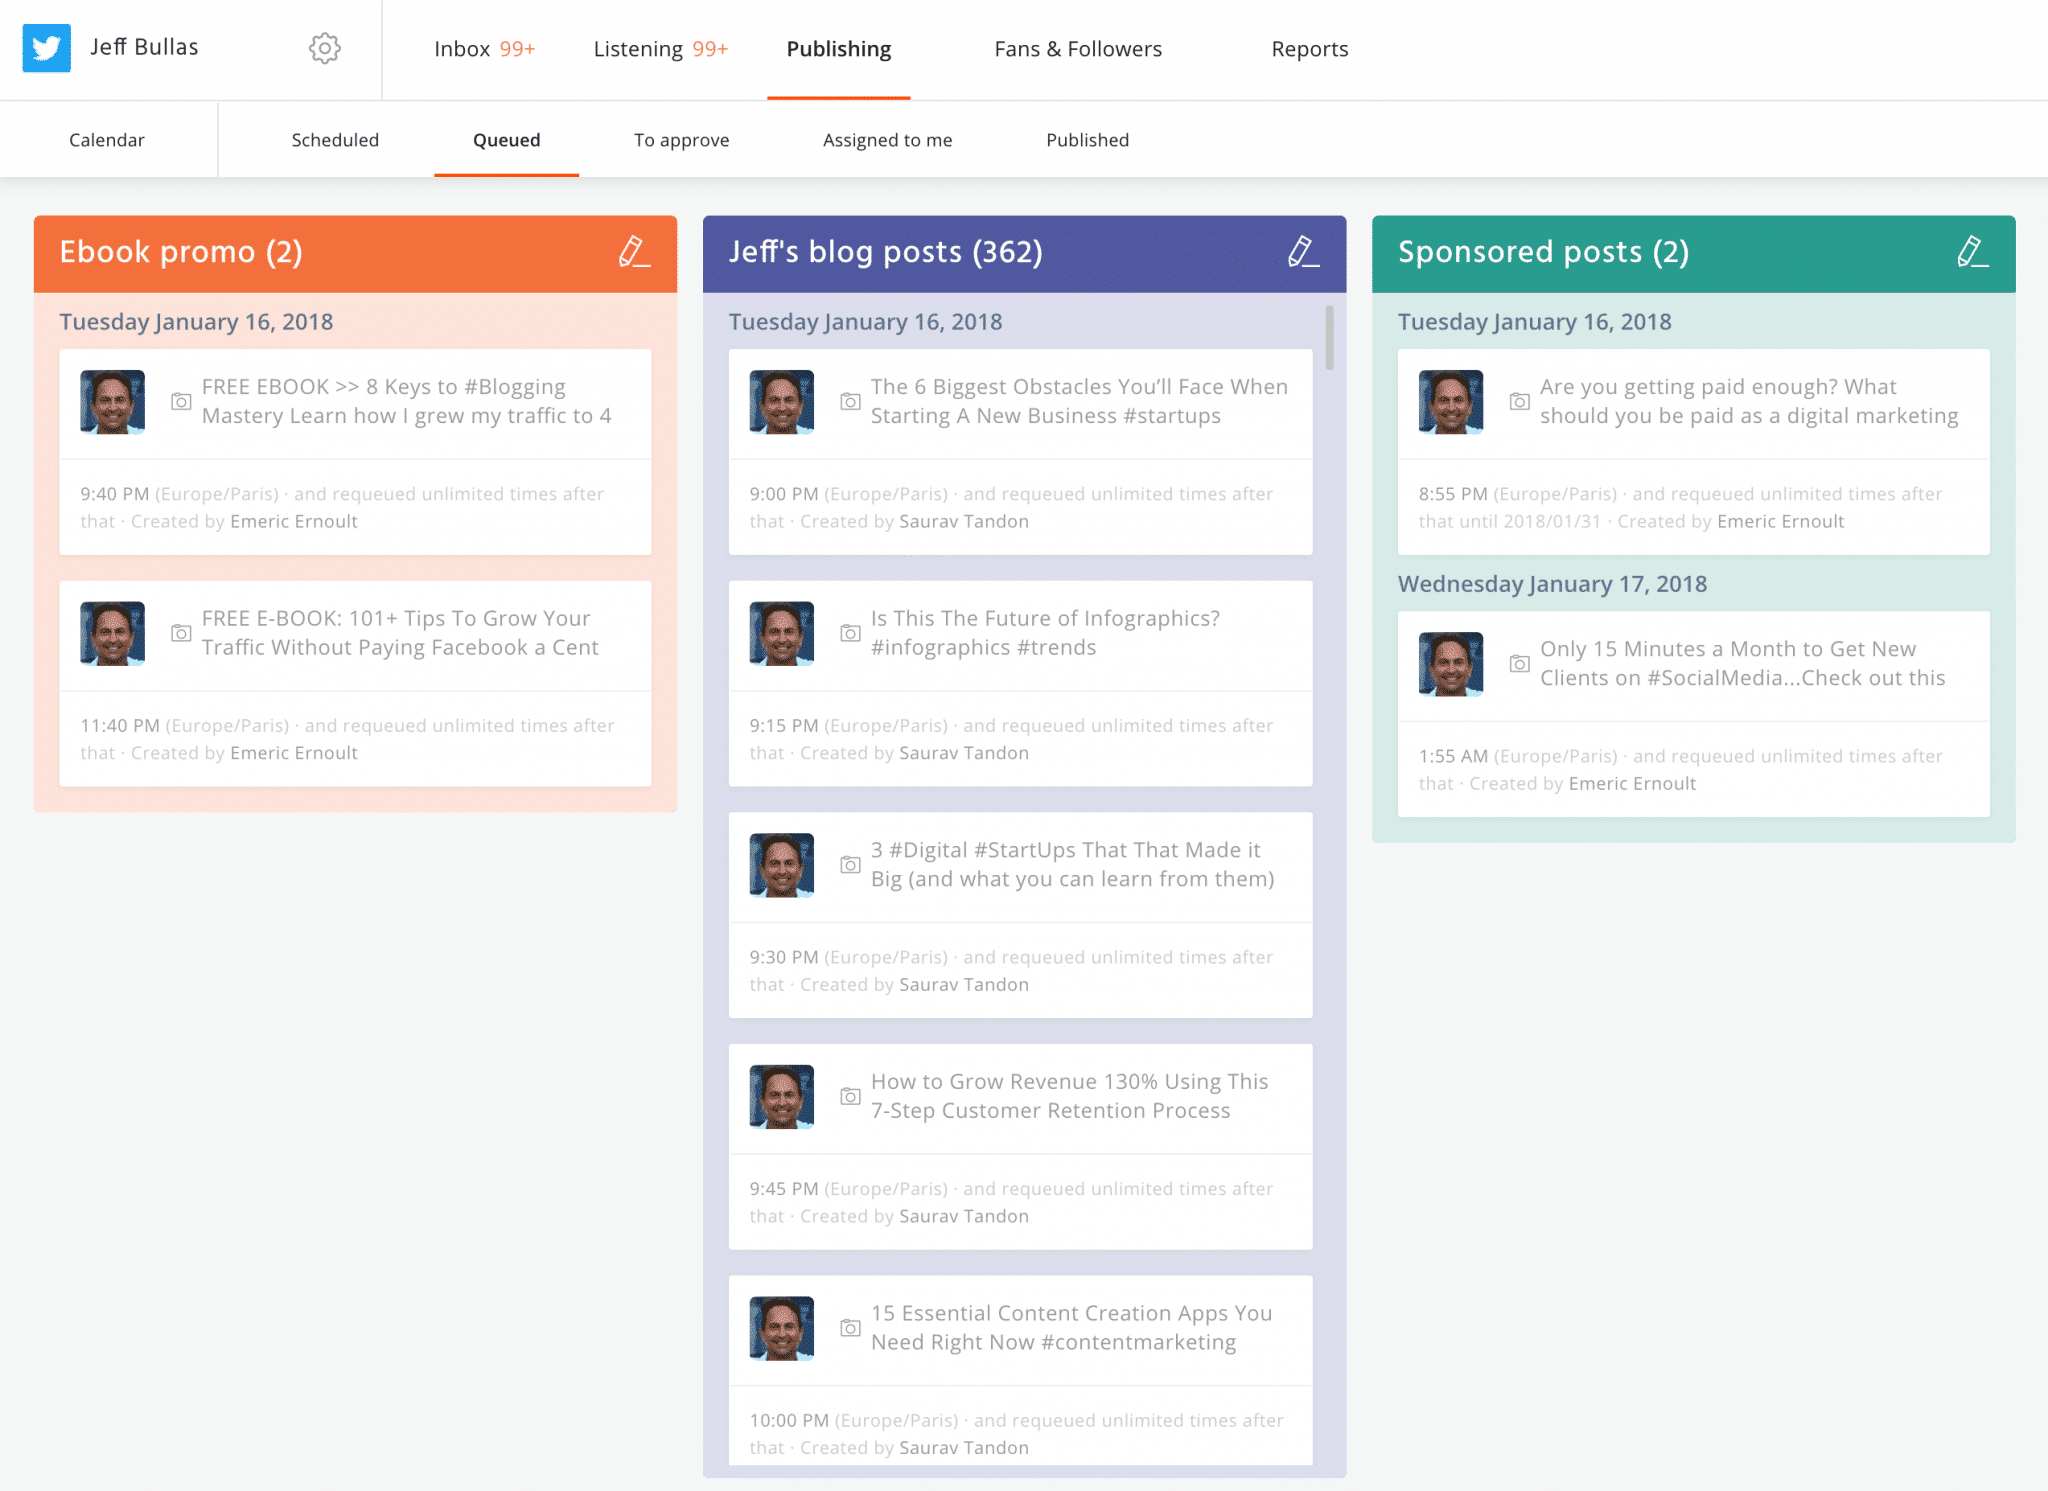The width and height of the screenshot is (2048, 1491).
Task: Open 3 #Digital #StartUps post text
Action: tap(1072, 865)
